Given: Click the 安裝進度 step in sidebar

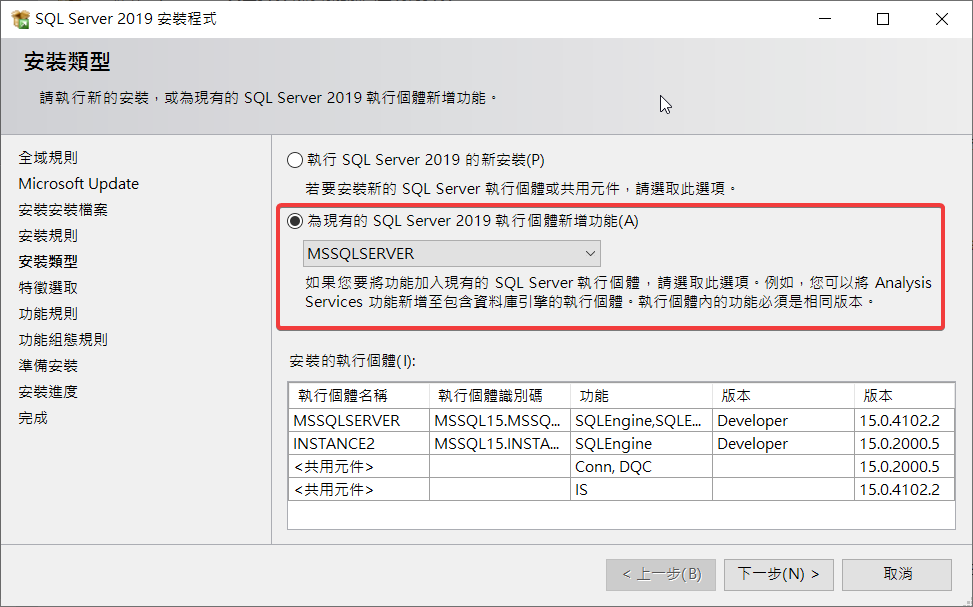Looking at the screenshot, I should (48, 392).
